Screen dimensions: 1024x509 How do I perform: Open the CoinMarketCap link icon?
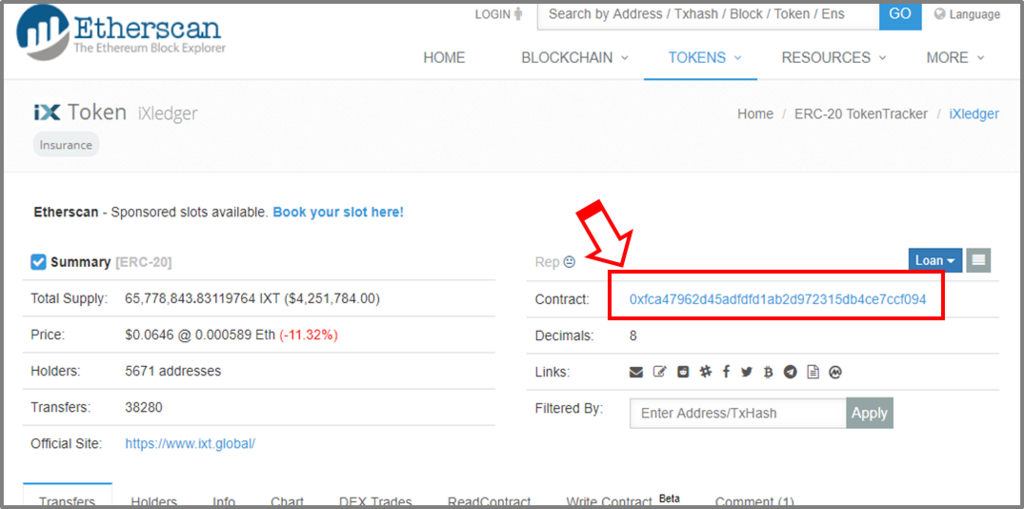(835, 372)
